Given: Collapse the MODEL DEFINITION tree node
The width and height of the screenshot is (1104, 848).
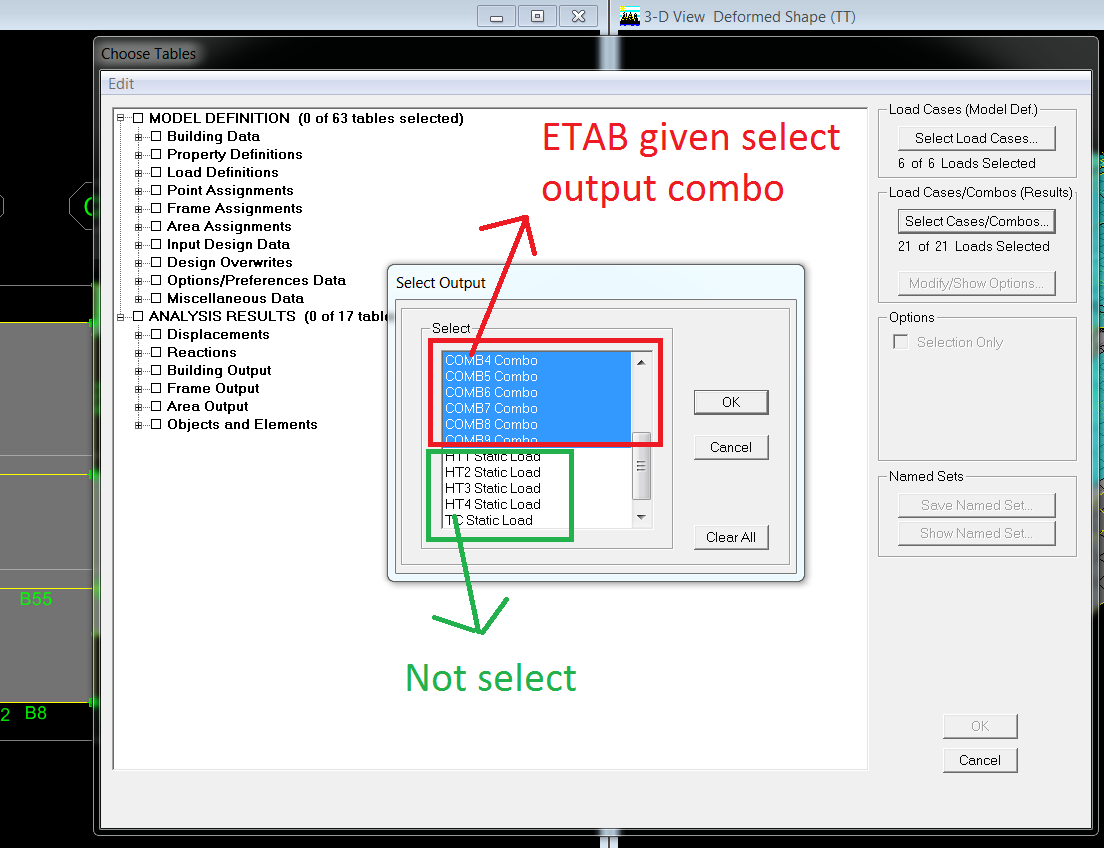Looking at the screenshot, I should click(x=121, y=118).
